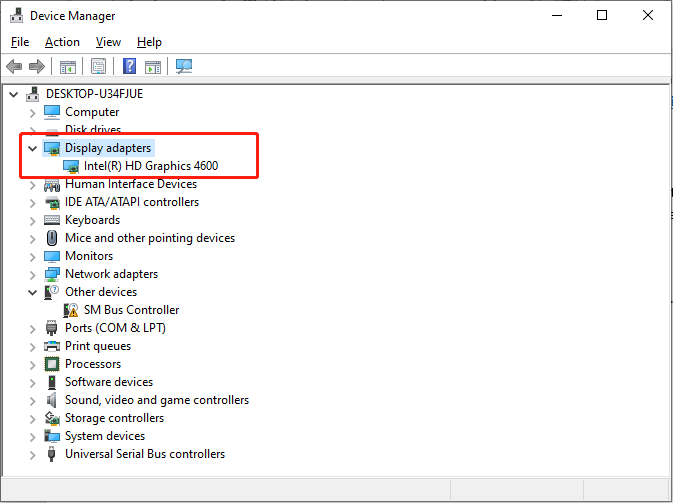
Task: Open the Properties toolbar icon
Action: (98, 67)
